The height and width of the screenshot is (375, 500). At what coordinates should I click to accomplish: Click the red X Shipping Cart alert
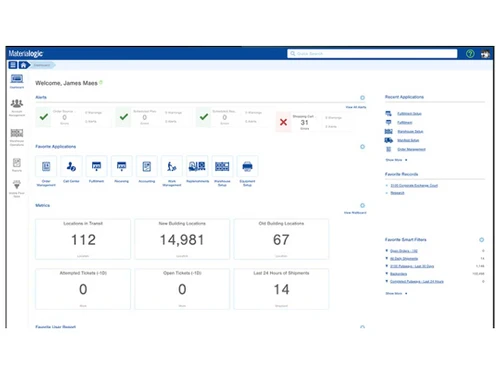click(x=283, y=122)
